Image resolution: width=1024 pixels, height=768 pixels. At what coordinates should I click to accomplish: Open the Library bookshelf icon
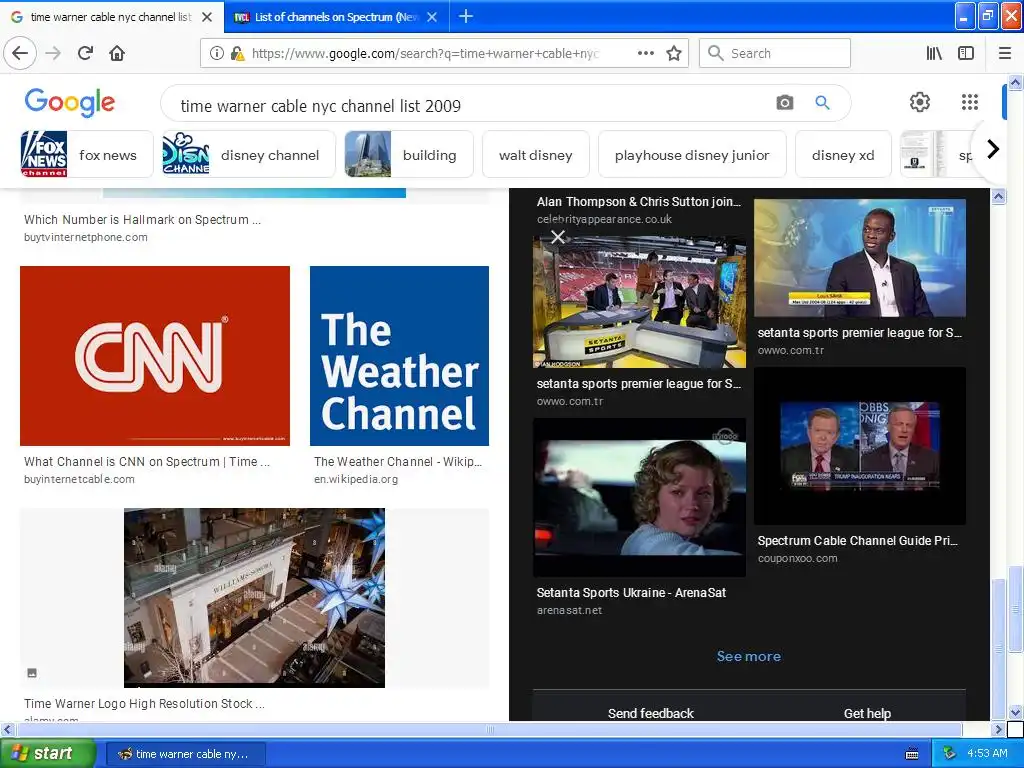pos(934,53)
